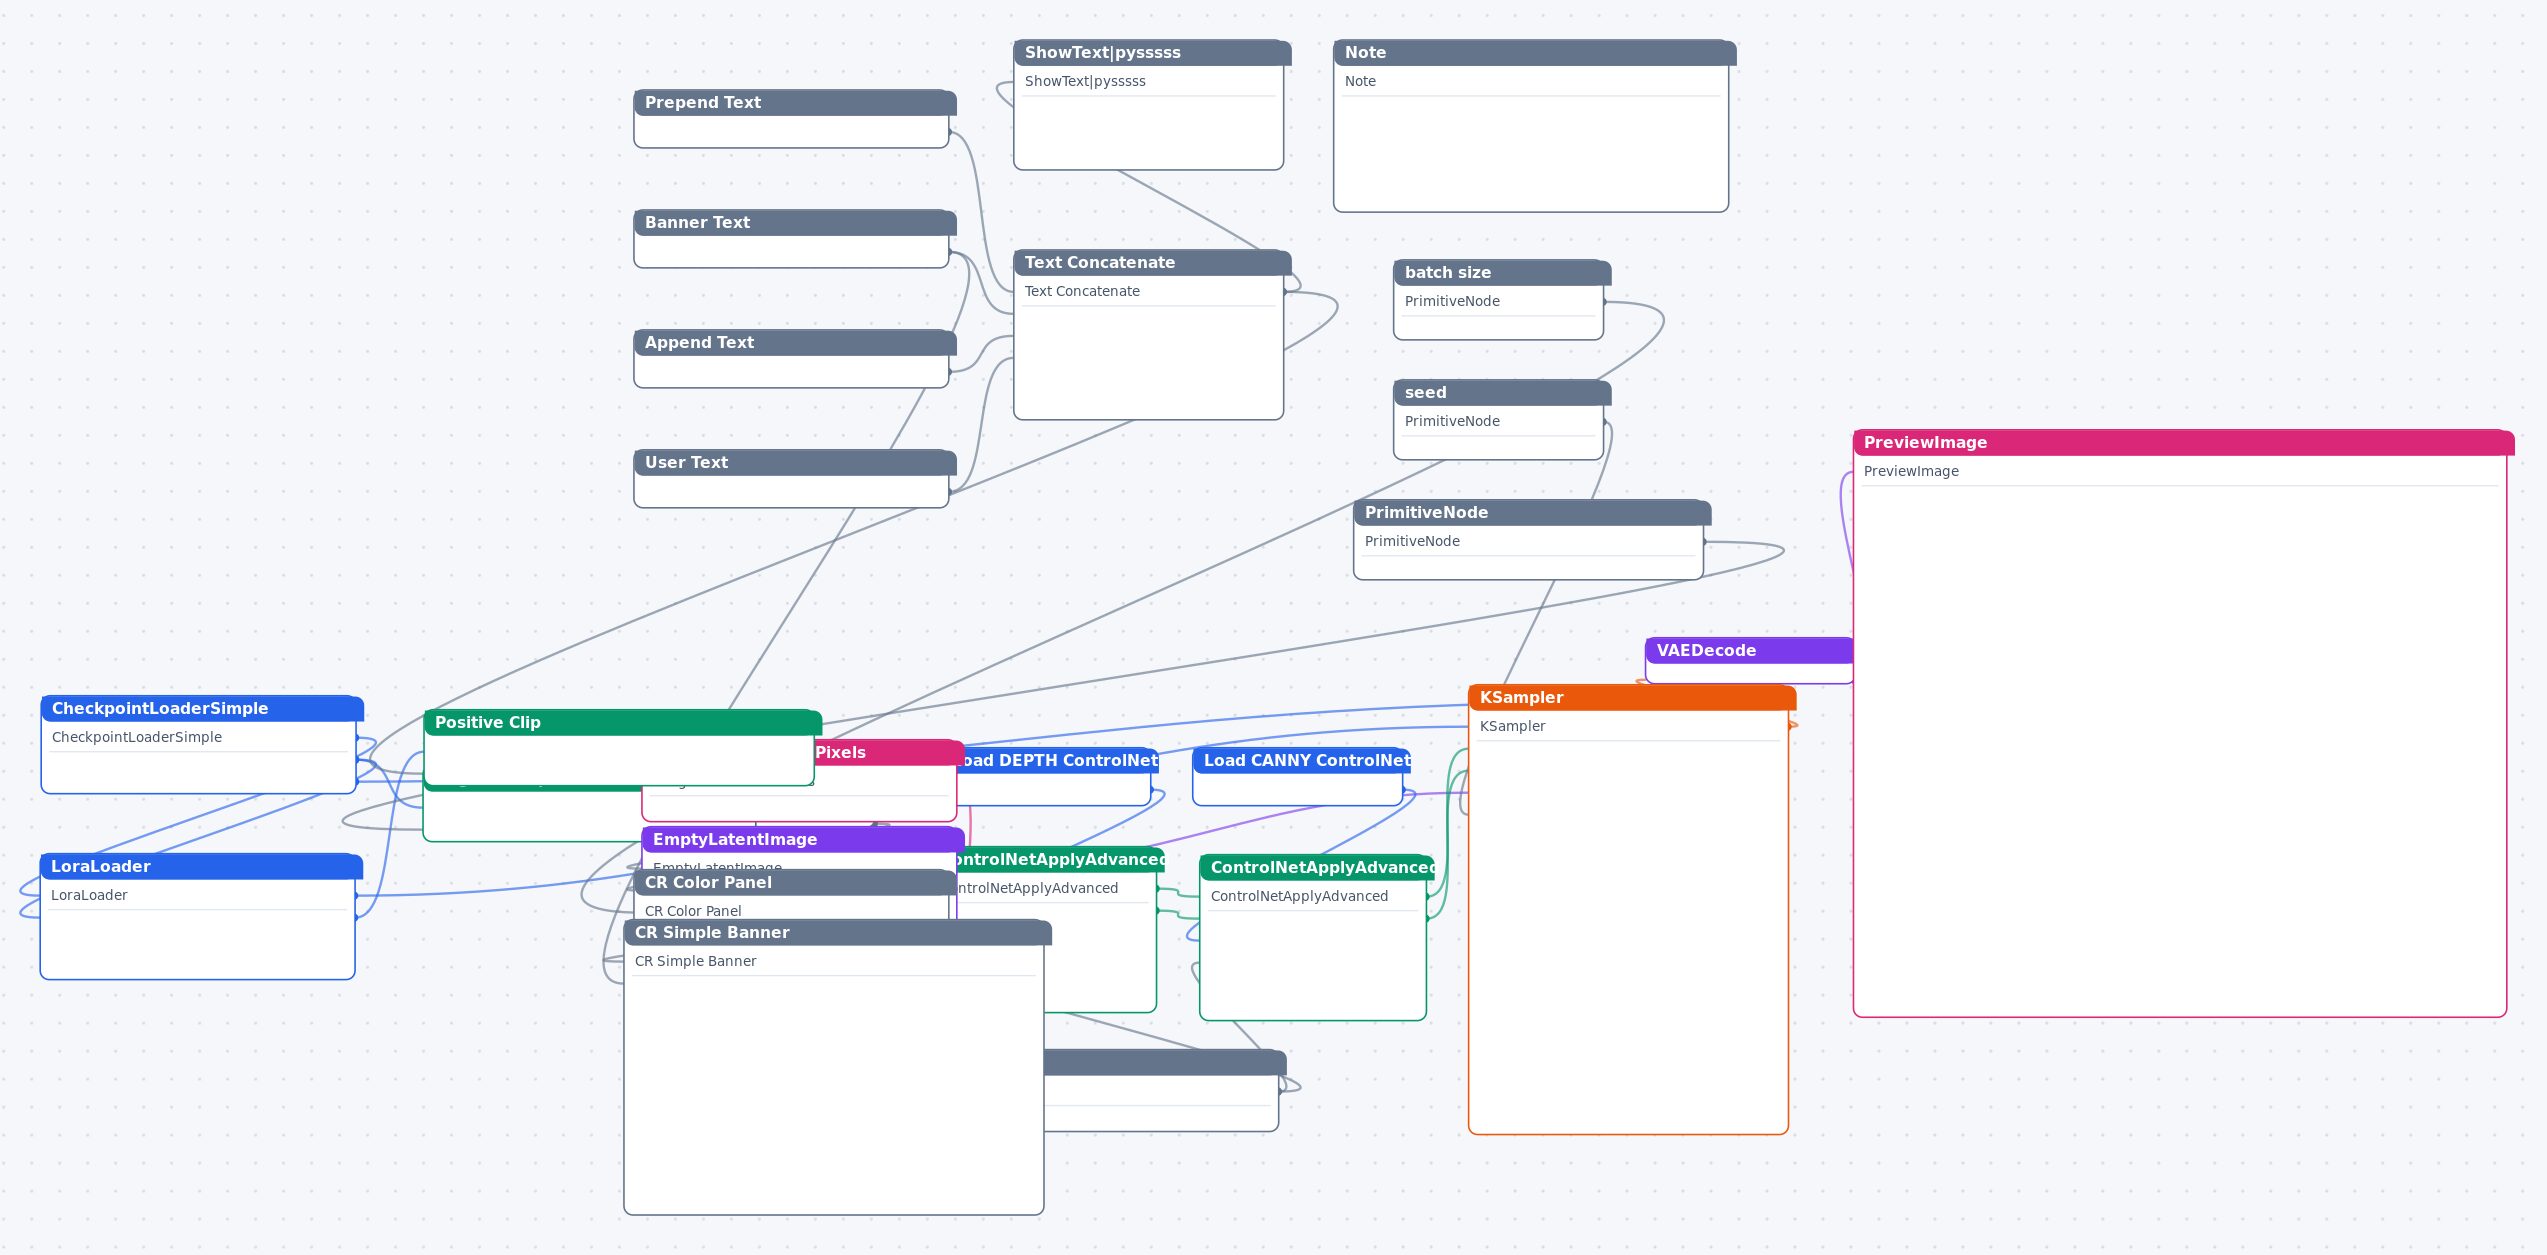
Task: Select the Prepend Text node header
Action: click(795, 103)
